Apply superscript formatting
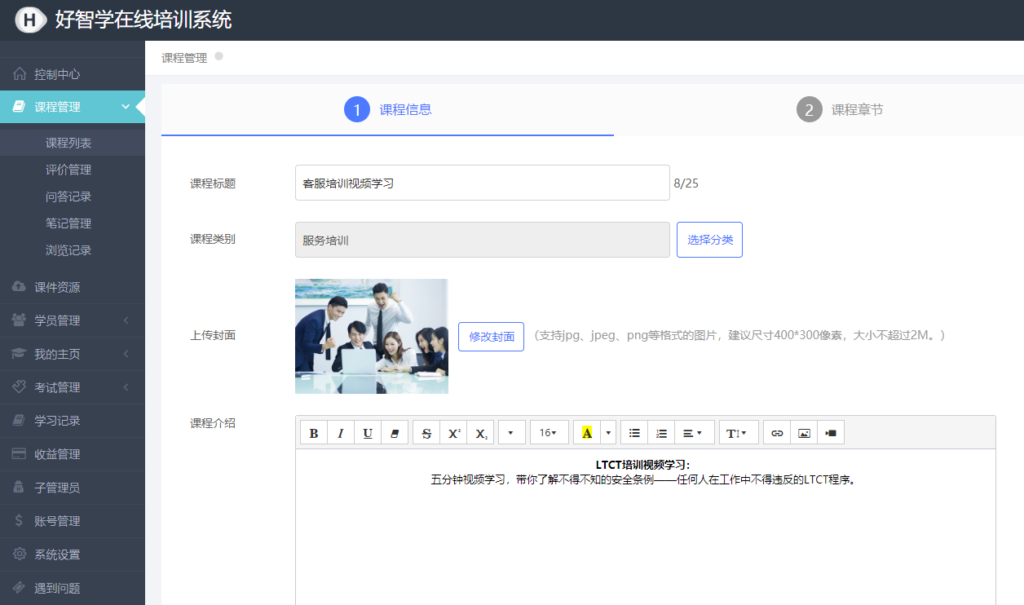This screenshot has width=1024, height=605. point(454,433)
